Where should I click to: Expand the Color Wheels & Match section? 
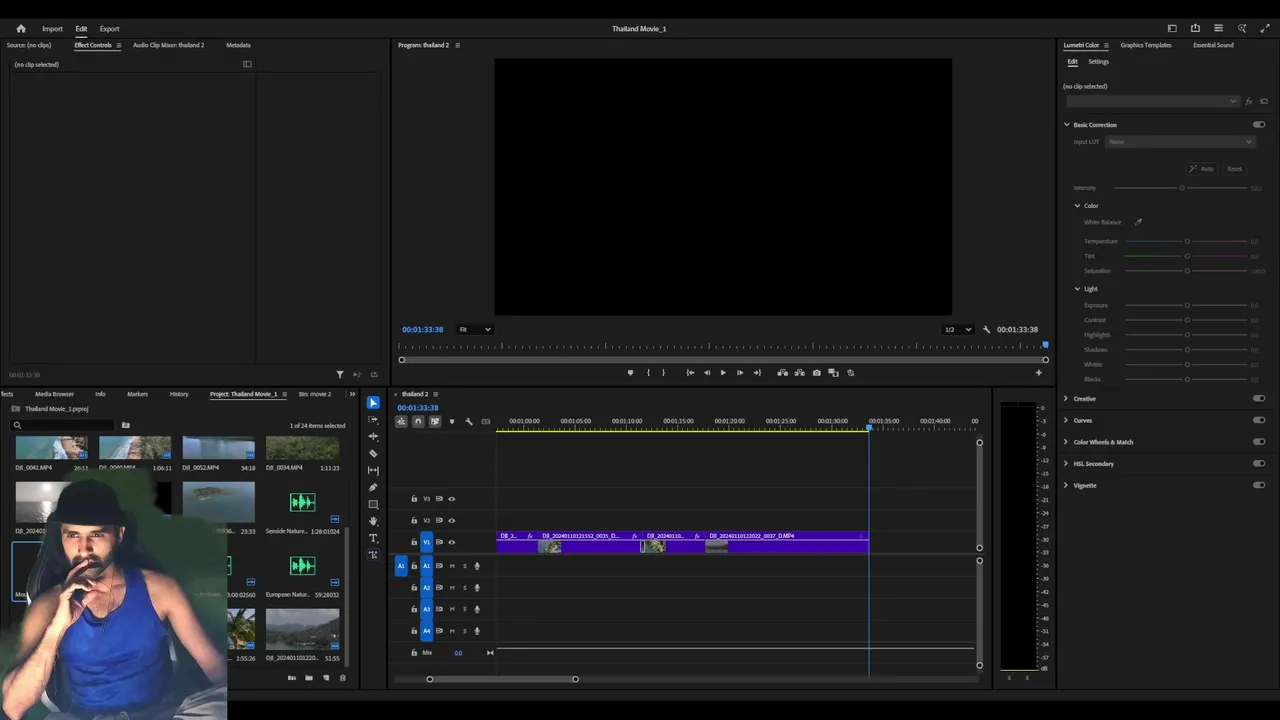1066,442
